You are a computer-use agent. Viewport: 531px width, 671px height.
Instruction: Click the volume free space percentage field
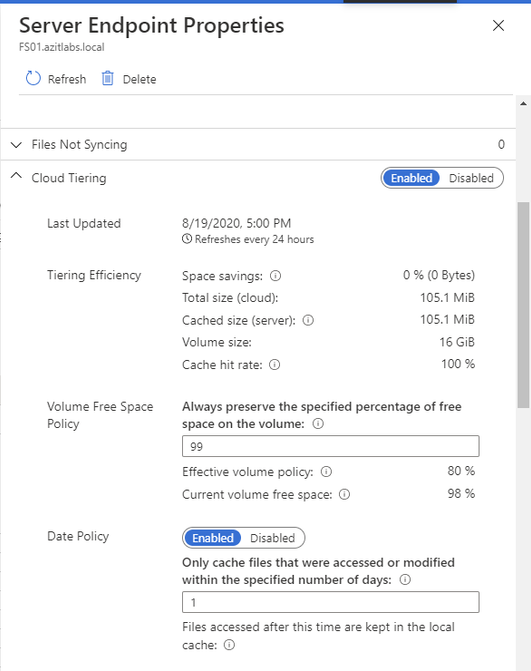(x=330, y=446)
